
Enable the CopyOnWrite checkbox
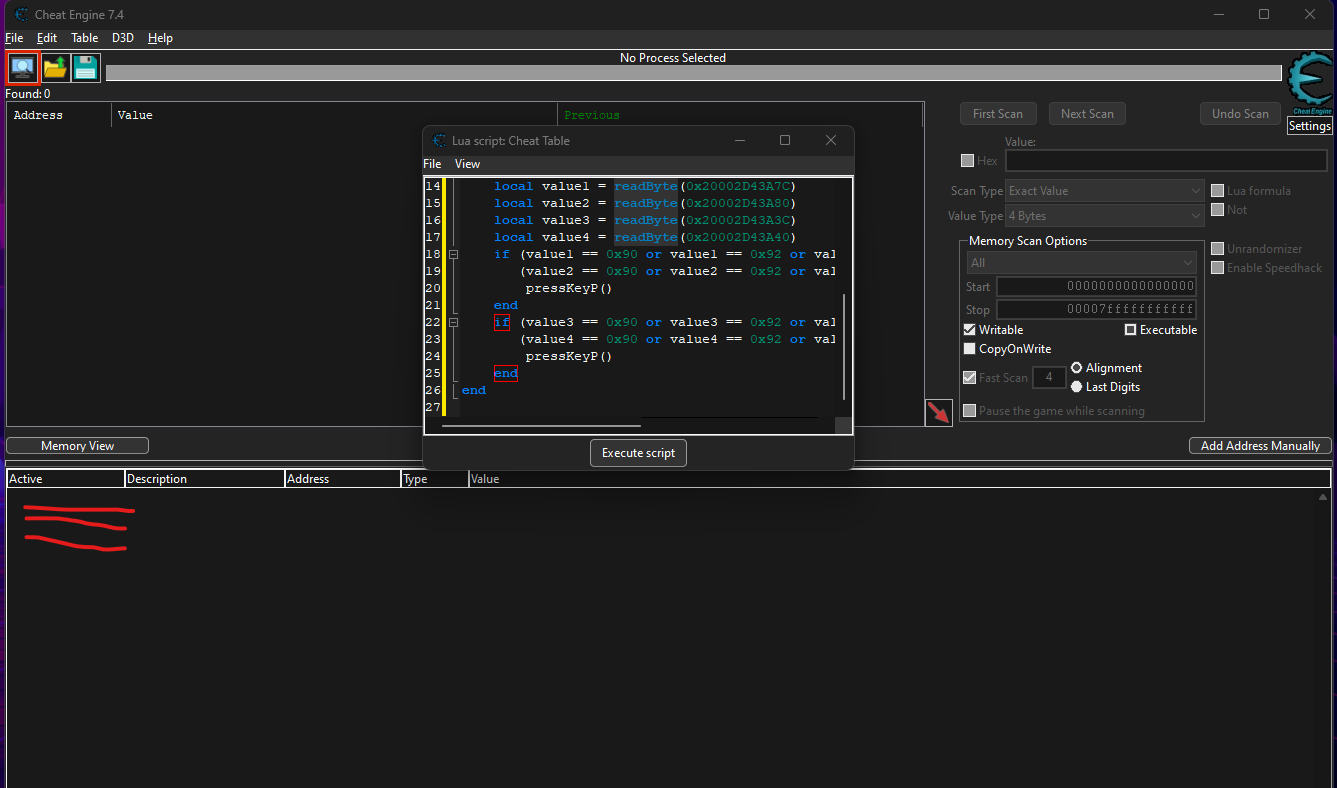point(970,349)
